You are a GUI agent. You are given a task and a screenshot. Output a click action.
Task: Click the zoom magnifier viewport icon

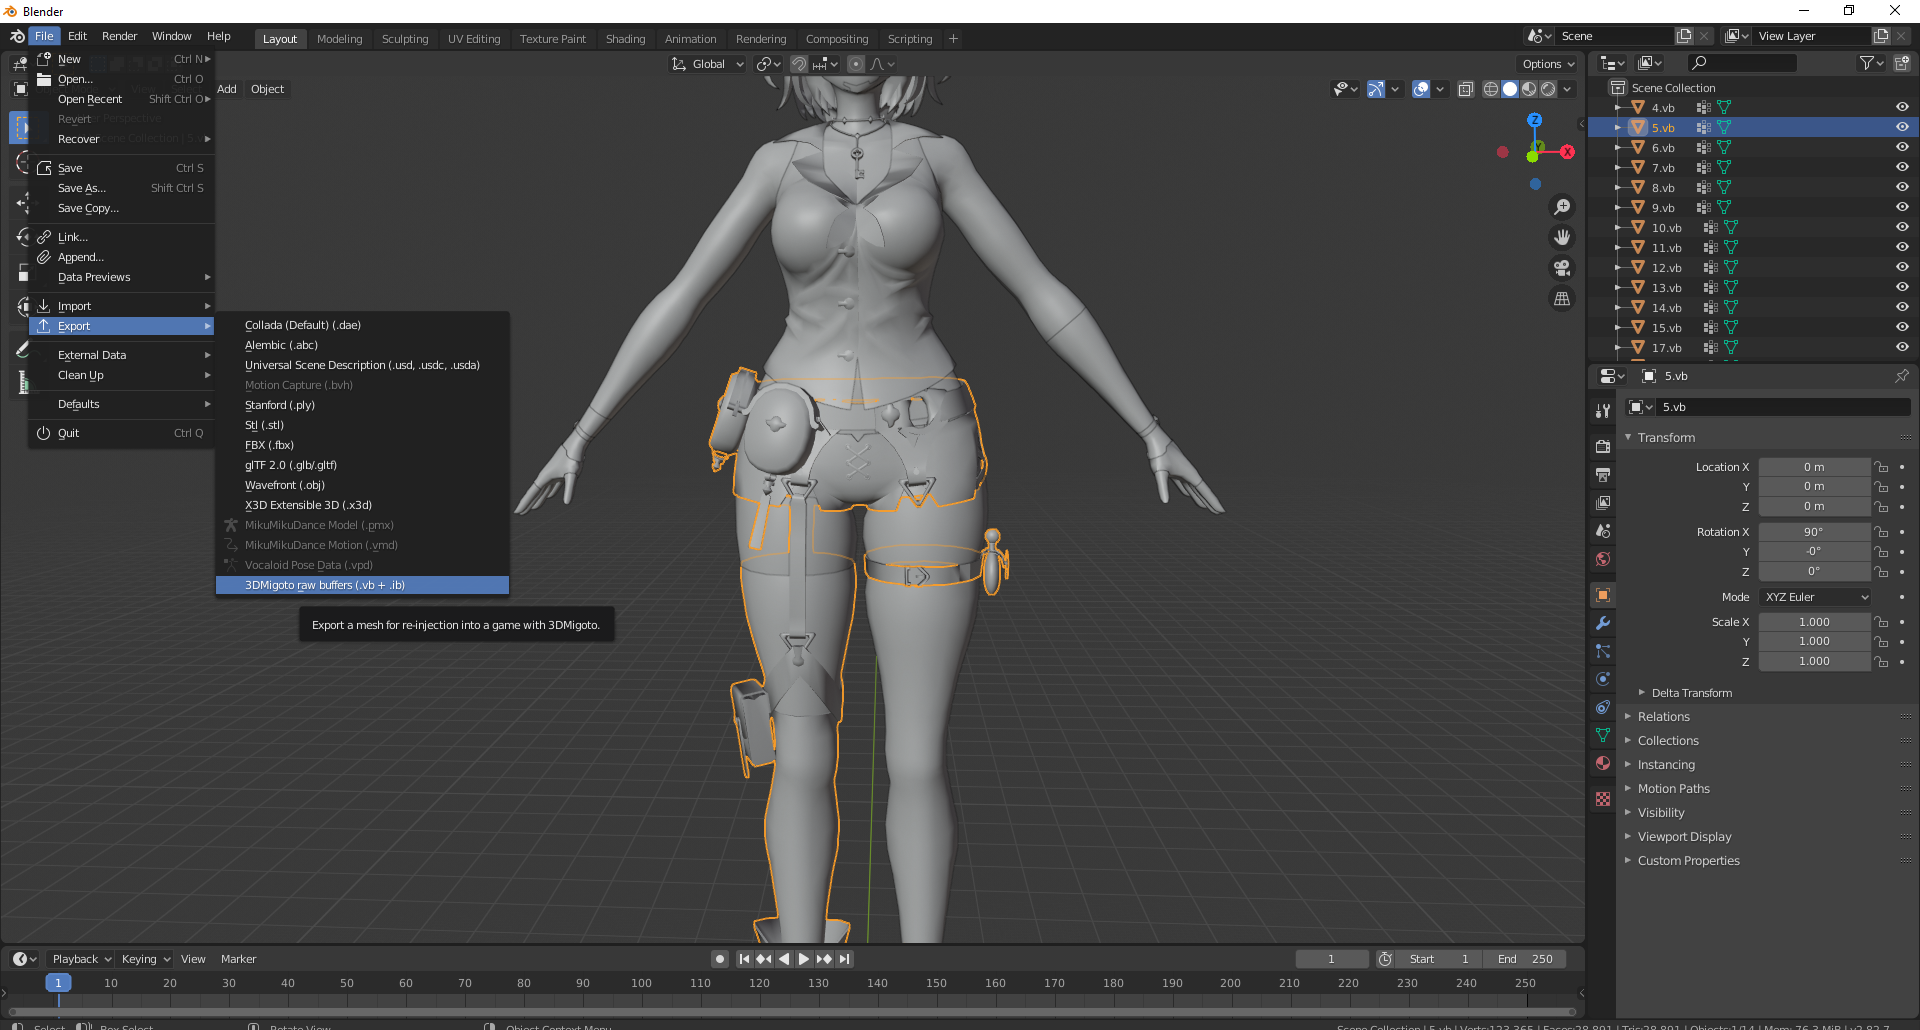coord(1562,207)
